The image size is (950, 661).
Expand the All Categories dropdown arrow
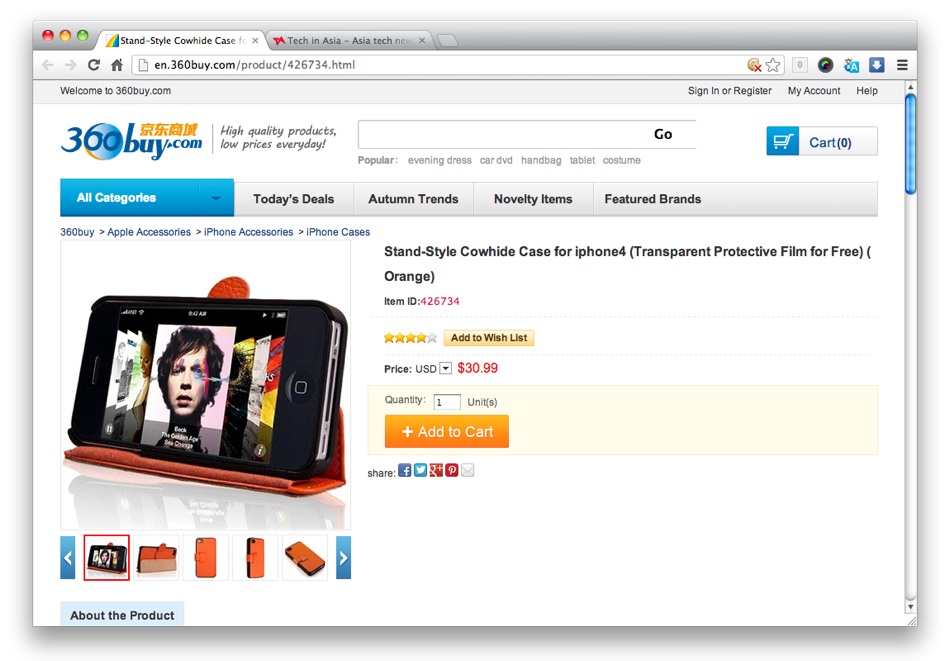click(216, 198)
